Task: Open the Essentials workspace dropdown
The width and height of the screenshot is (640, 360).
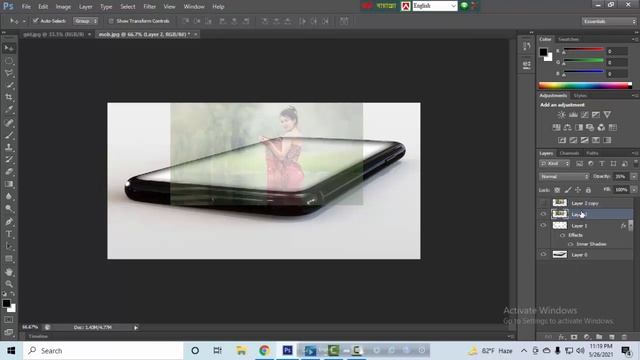Action: coord(609,21)
